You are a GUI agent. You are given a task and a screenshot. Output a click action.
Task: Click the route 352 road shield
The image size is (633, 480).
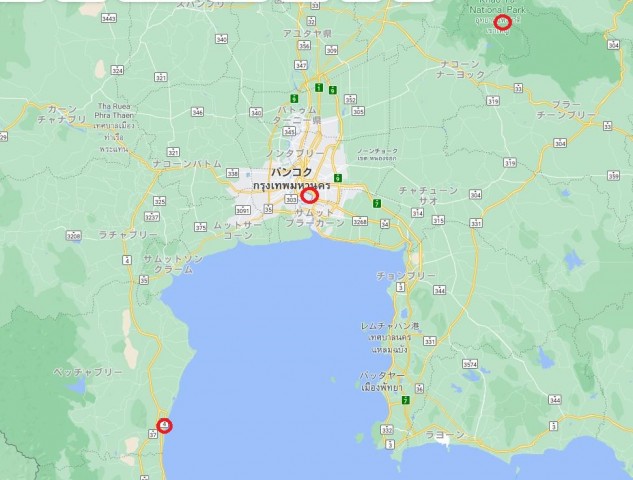click(350, 99)
